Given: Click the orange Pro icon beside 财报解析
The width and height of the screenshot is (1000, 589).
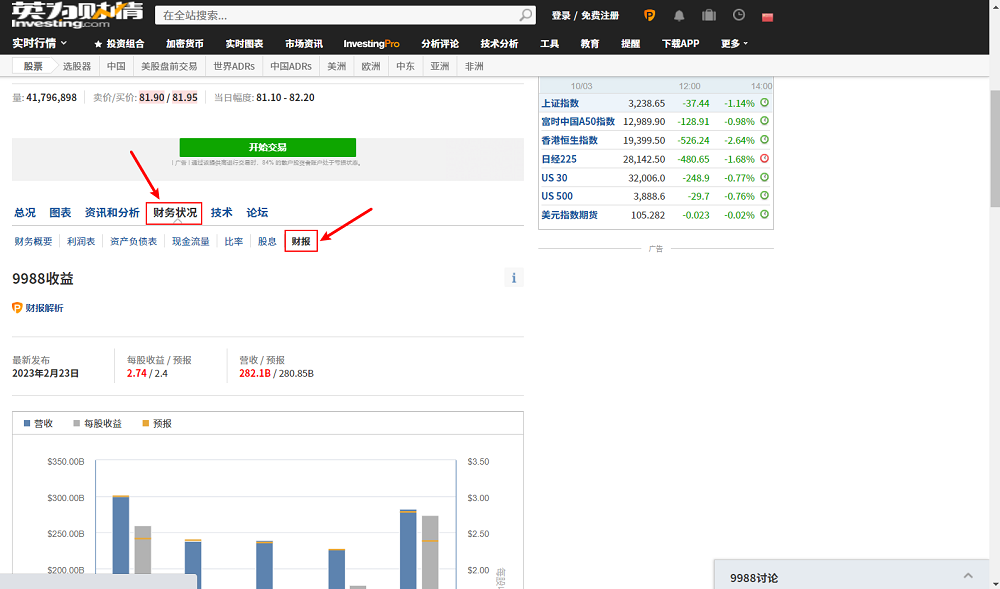Looking at the screenshot, I should tap(17, 308).
